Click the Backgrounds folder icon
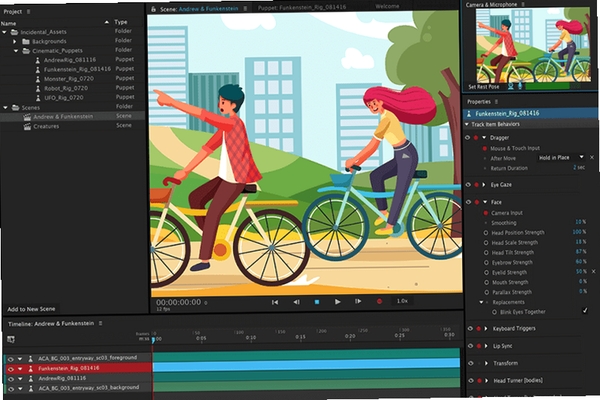 click(x=26, y=41)
